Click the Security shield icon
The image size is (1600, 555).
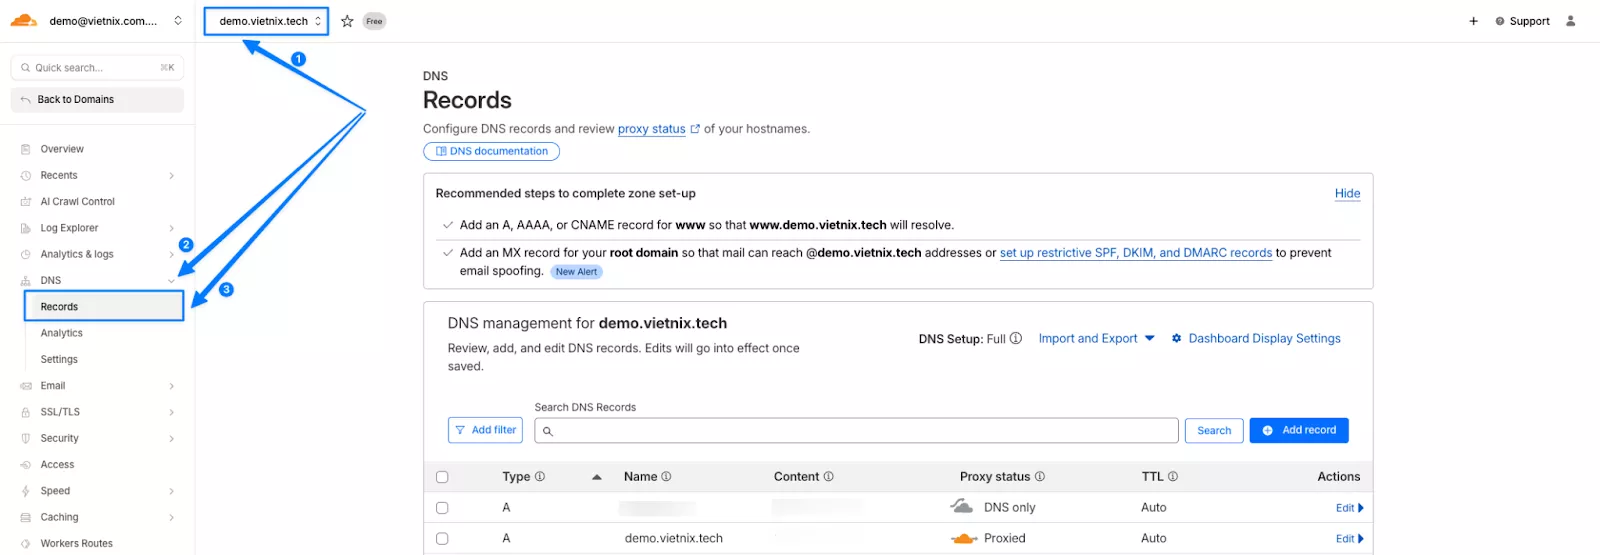tap(26, 438)
